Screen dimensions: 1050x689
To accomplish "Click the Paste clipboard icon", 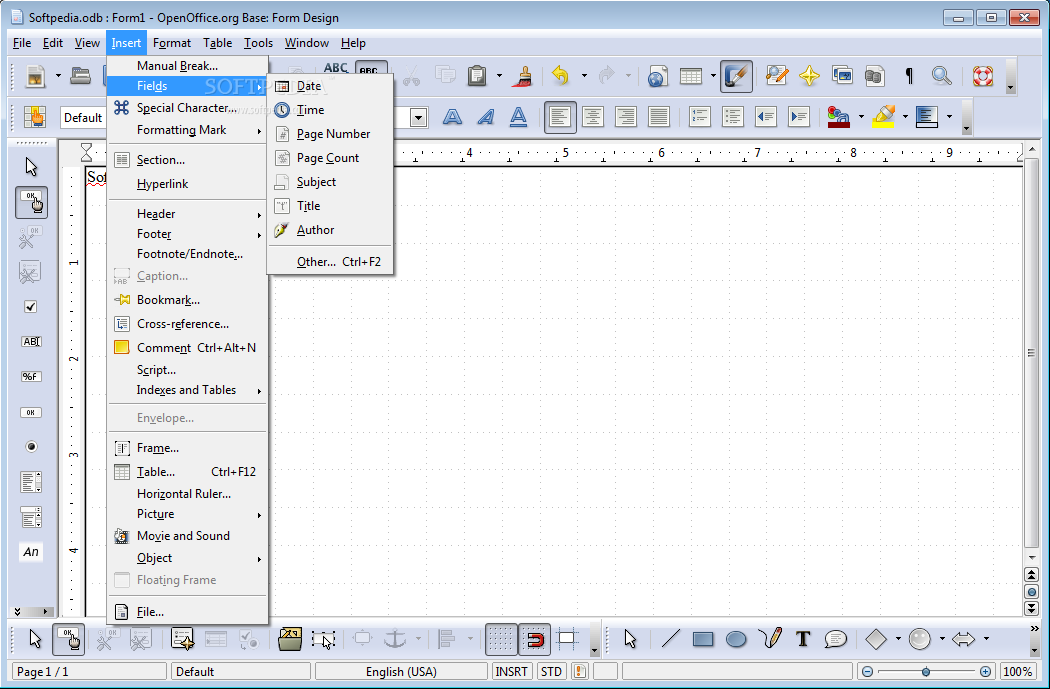I will click(477, 76).
